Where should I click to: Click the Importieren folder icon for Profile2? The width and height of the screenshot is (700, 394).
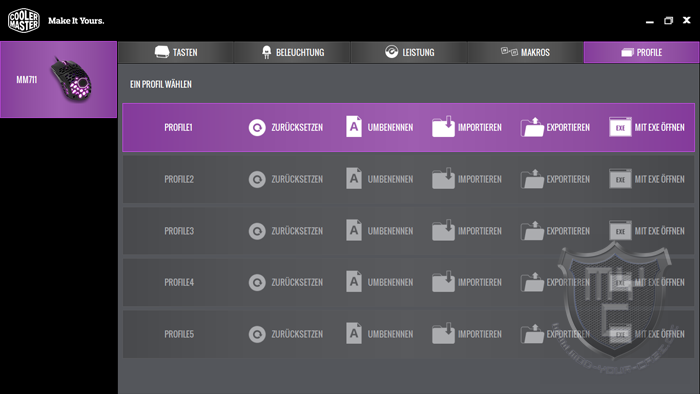point(443,178)
